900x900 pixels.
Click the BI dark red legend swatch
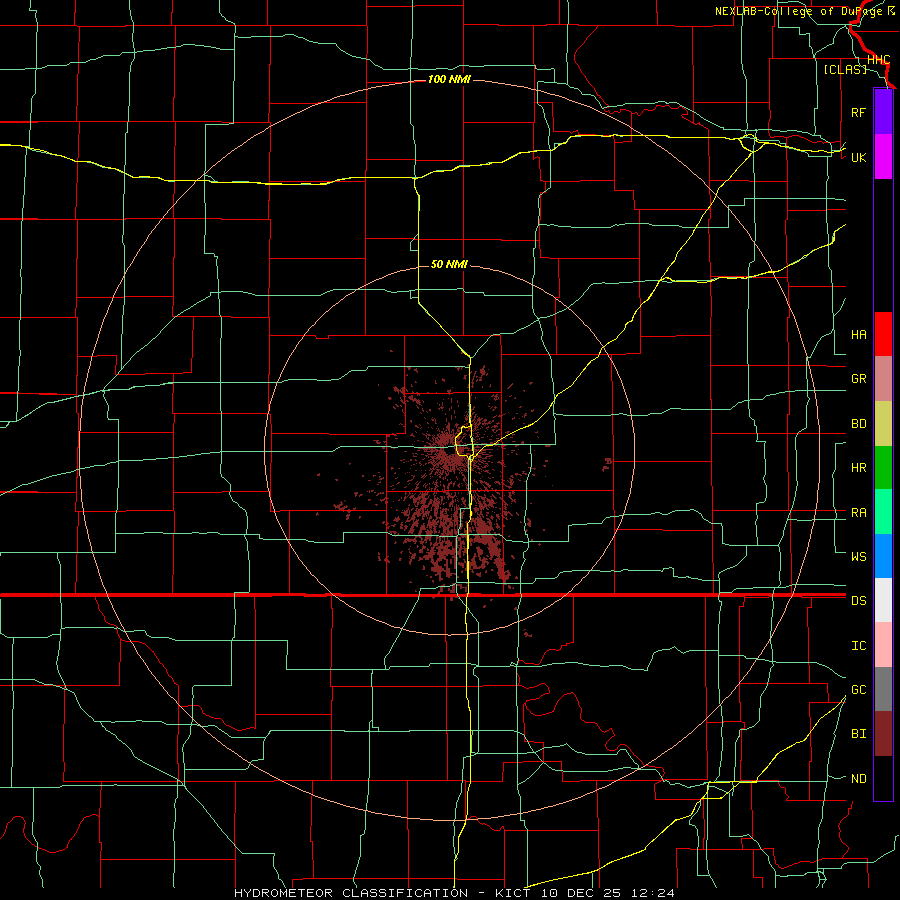tap(883, 734)
